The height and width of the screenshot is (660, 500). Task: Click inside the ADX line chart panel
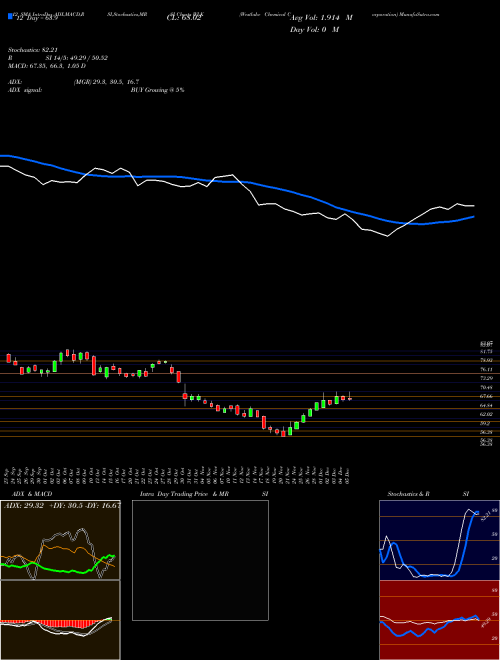pyautogui.click(x=60, y=540)
